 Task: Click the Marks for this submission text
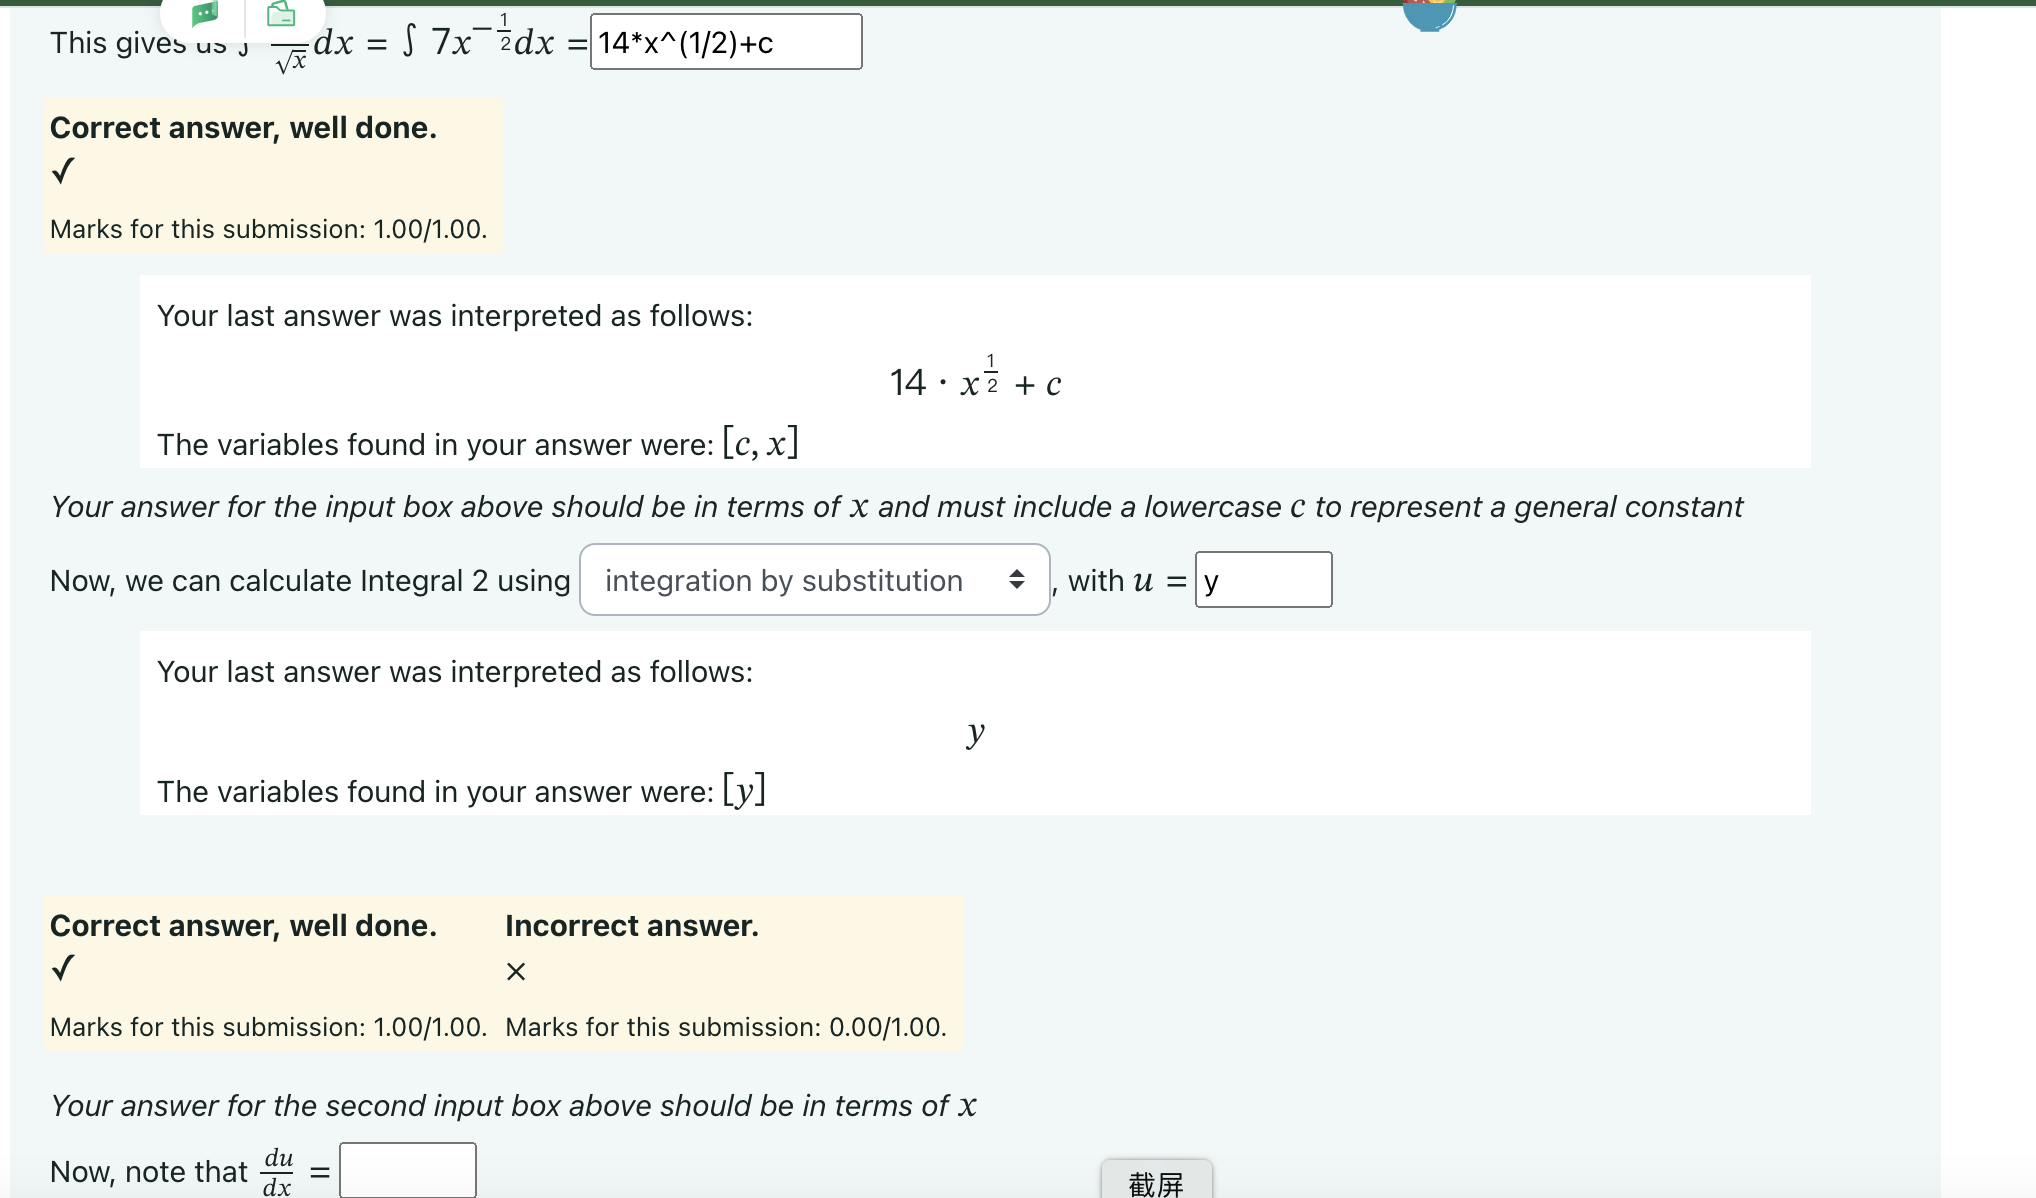click(x=267, y=229)
